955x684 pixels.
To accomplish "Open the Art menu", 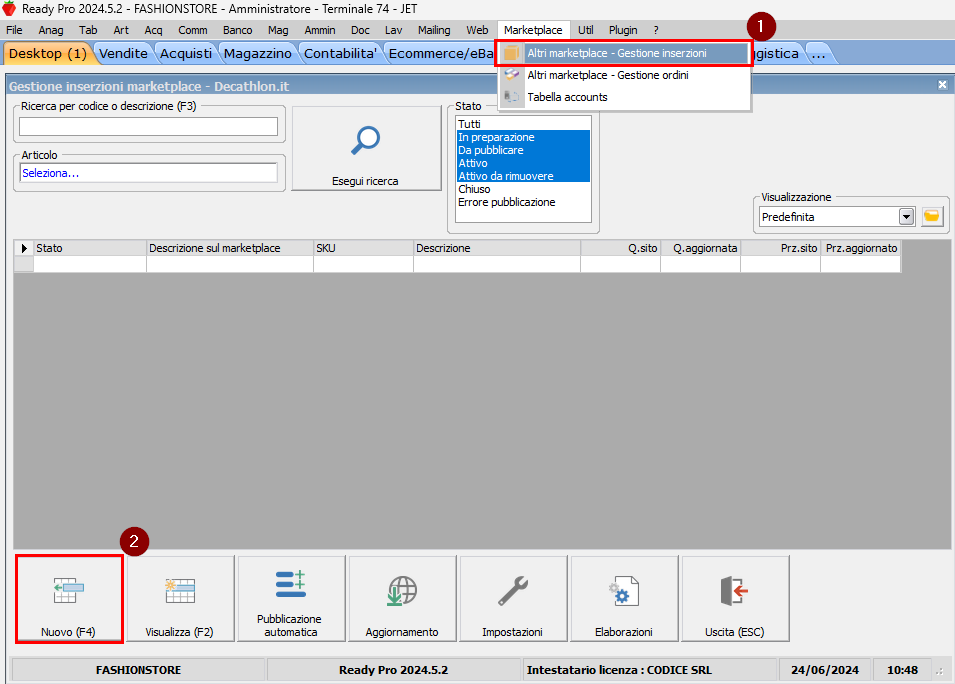I will [121, 30].
